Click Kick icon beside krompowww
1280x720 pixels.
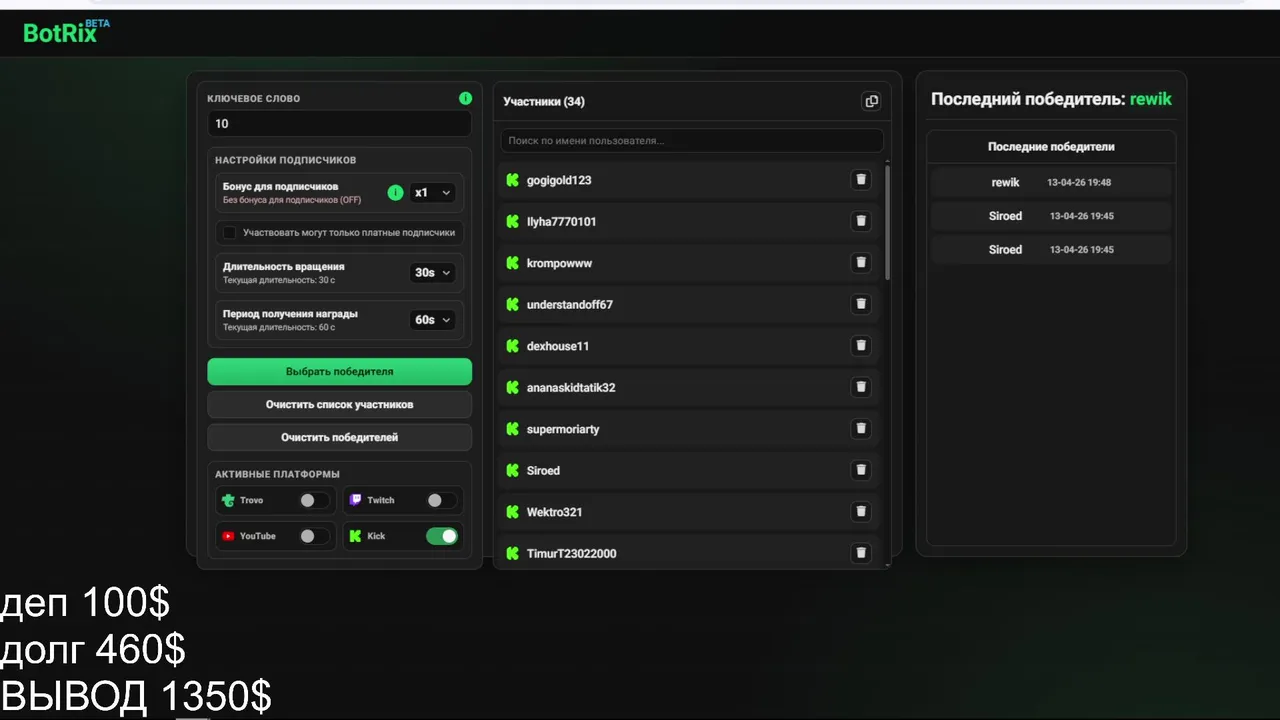point(513,263)
